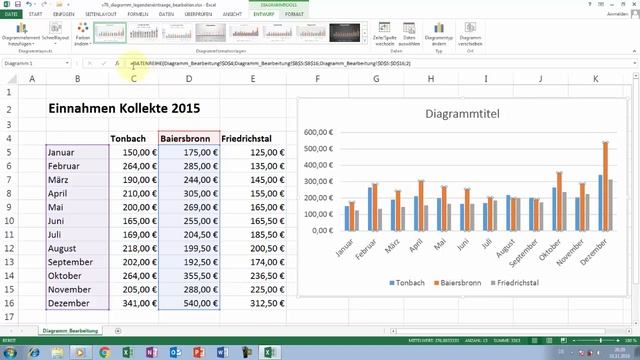This screenshot has width=640, height=360.
Task: Click Diagramm verschieben
Action: point(470,34)
